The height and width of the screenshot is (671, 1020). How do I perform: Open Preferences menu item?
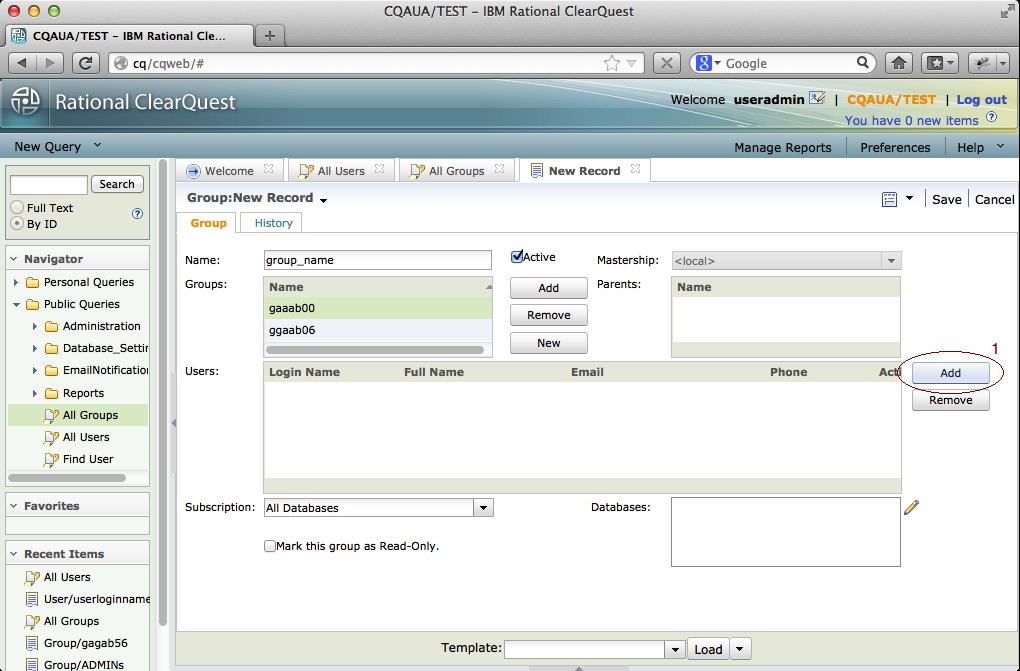click(x=895, y=147)
